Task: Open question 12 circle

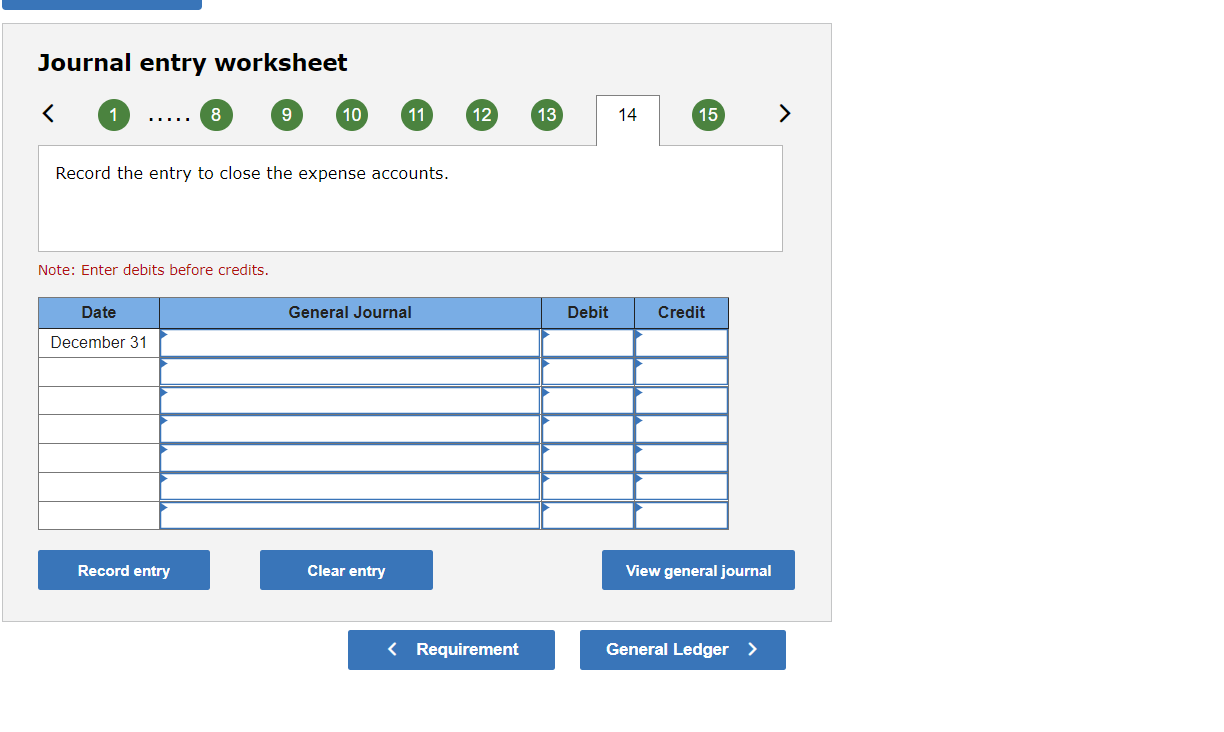Action: [482, 115]
